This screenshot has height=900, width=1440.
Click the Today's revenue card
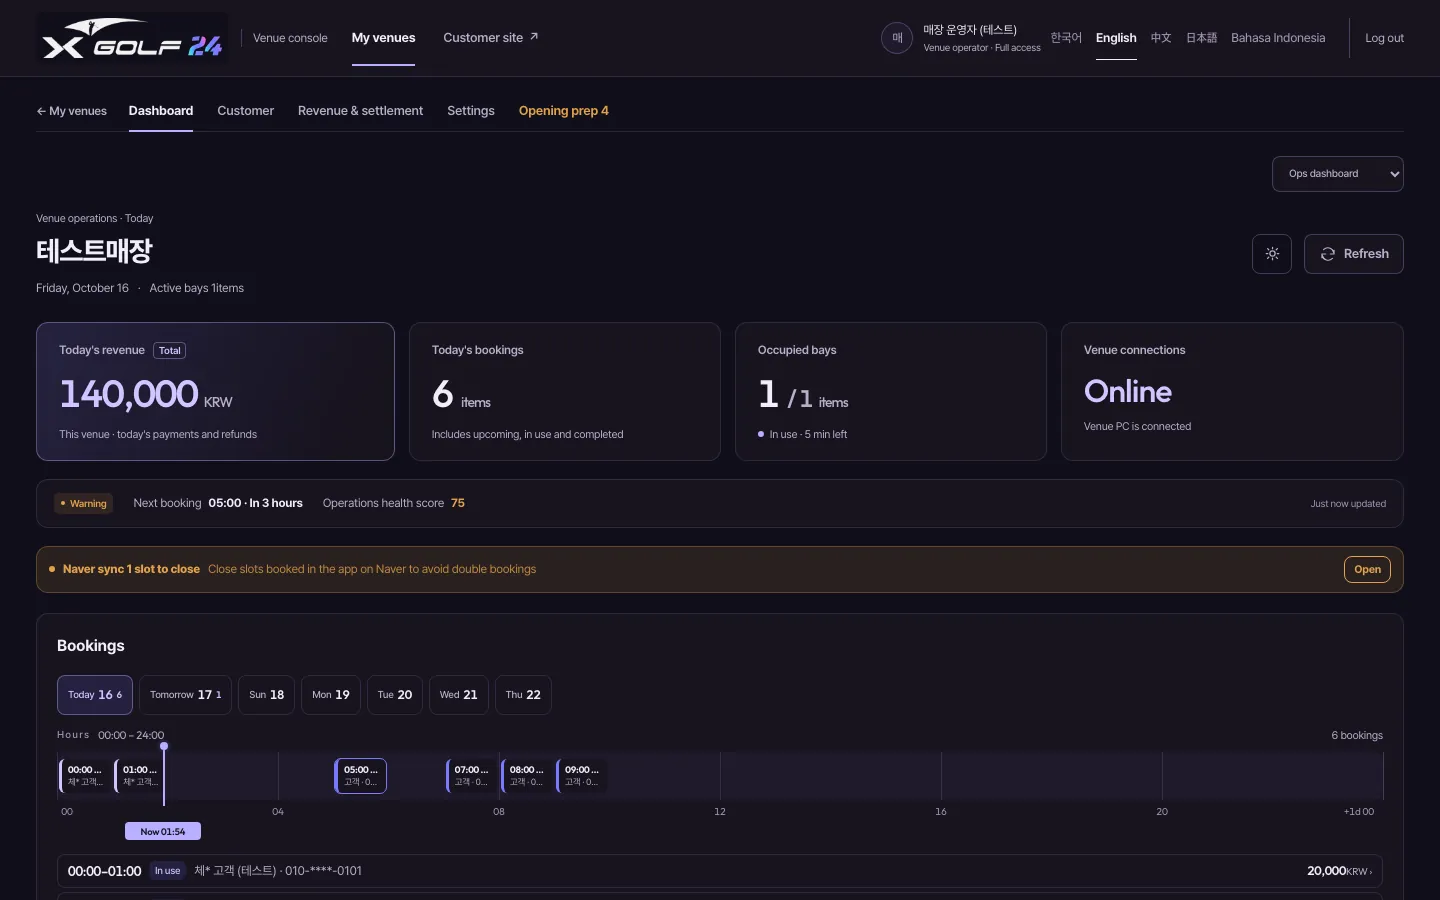click(x=215, y=391)
